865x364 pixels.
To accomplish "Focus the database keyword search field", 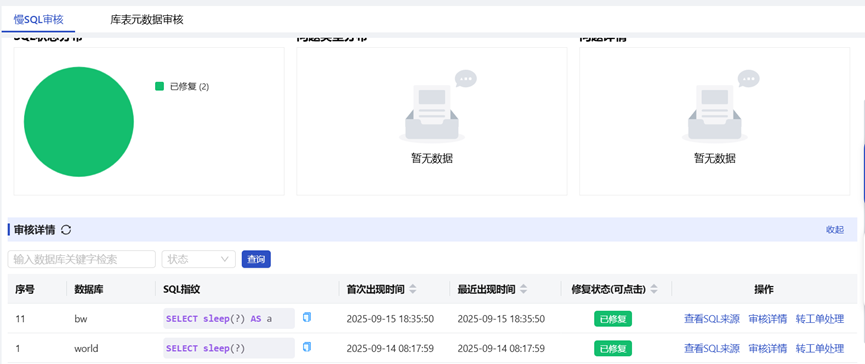I will tap(82, 259).
